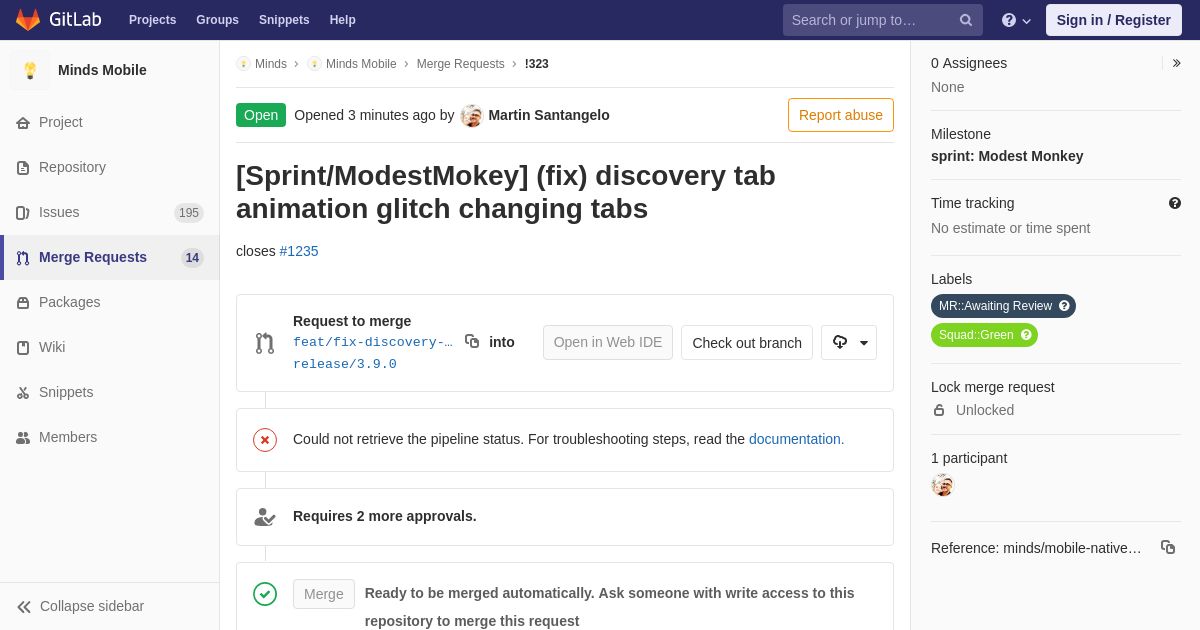Focus the Search or jump to field
The image size is (1200, 630).
[x=870, y=20]
